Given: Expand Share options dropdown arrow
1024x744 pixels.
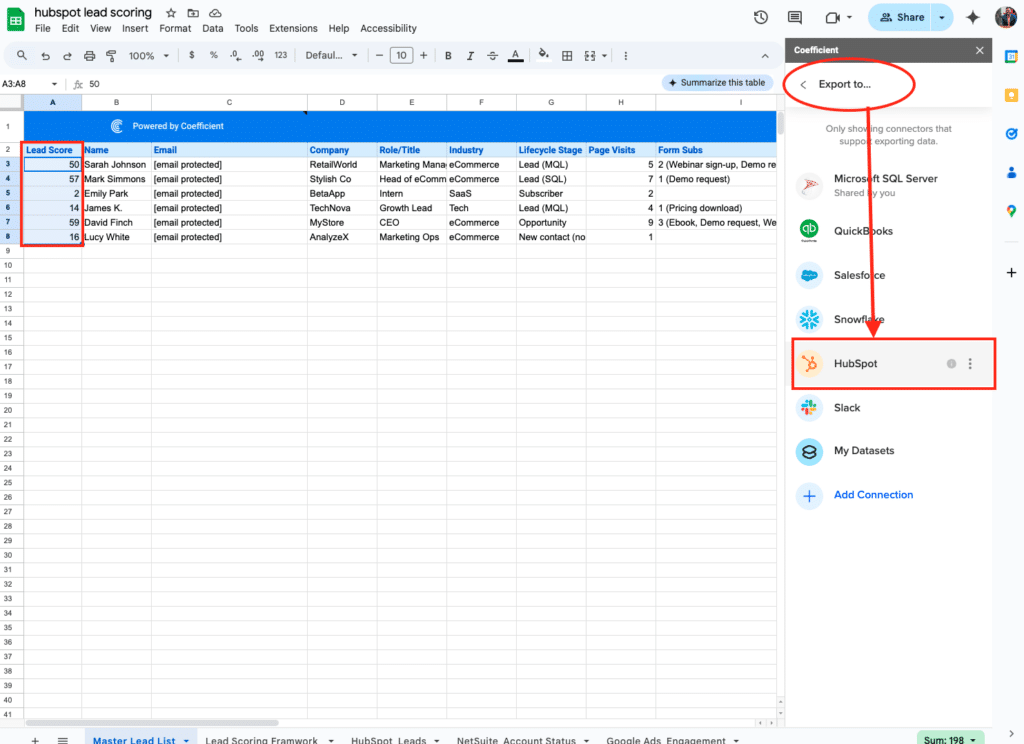Looking at the screenshot, I should [x=942, y=18].
